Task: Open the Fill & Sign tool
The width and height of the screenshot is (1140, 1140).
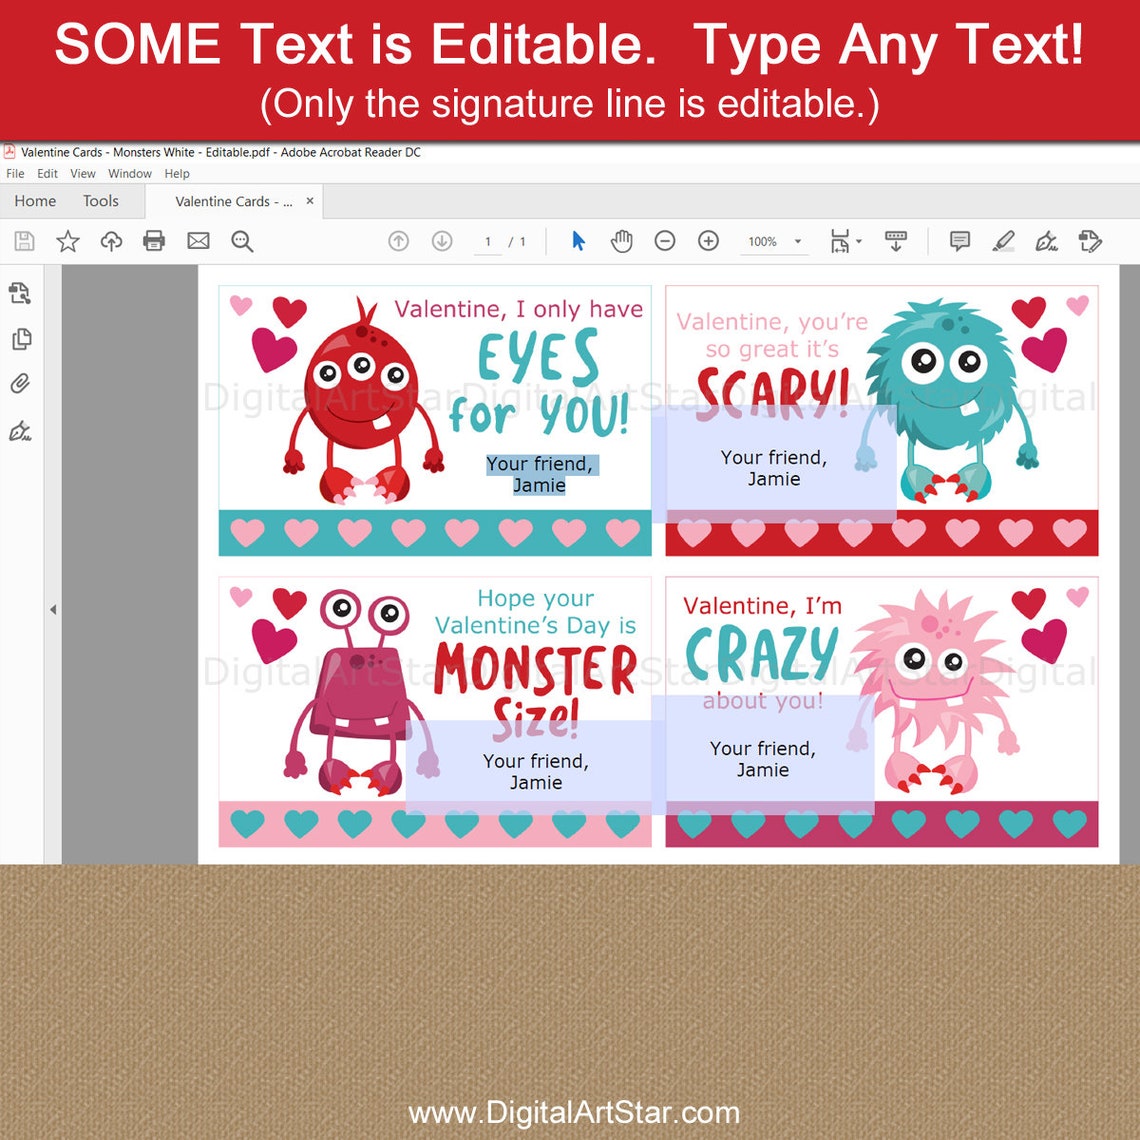Action: point(1046,241)
